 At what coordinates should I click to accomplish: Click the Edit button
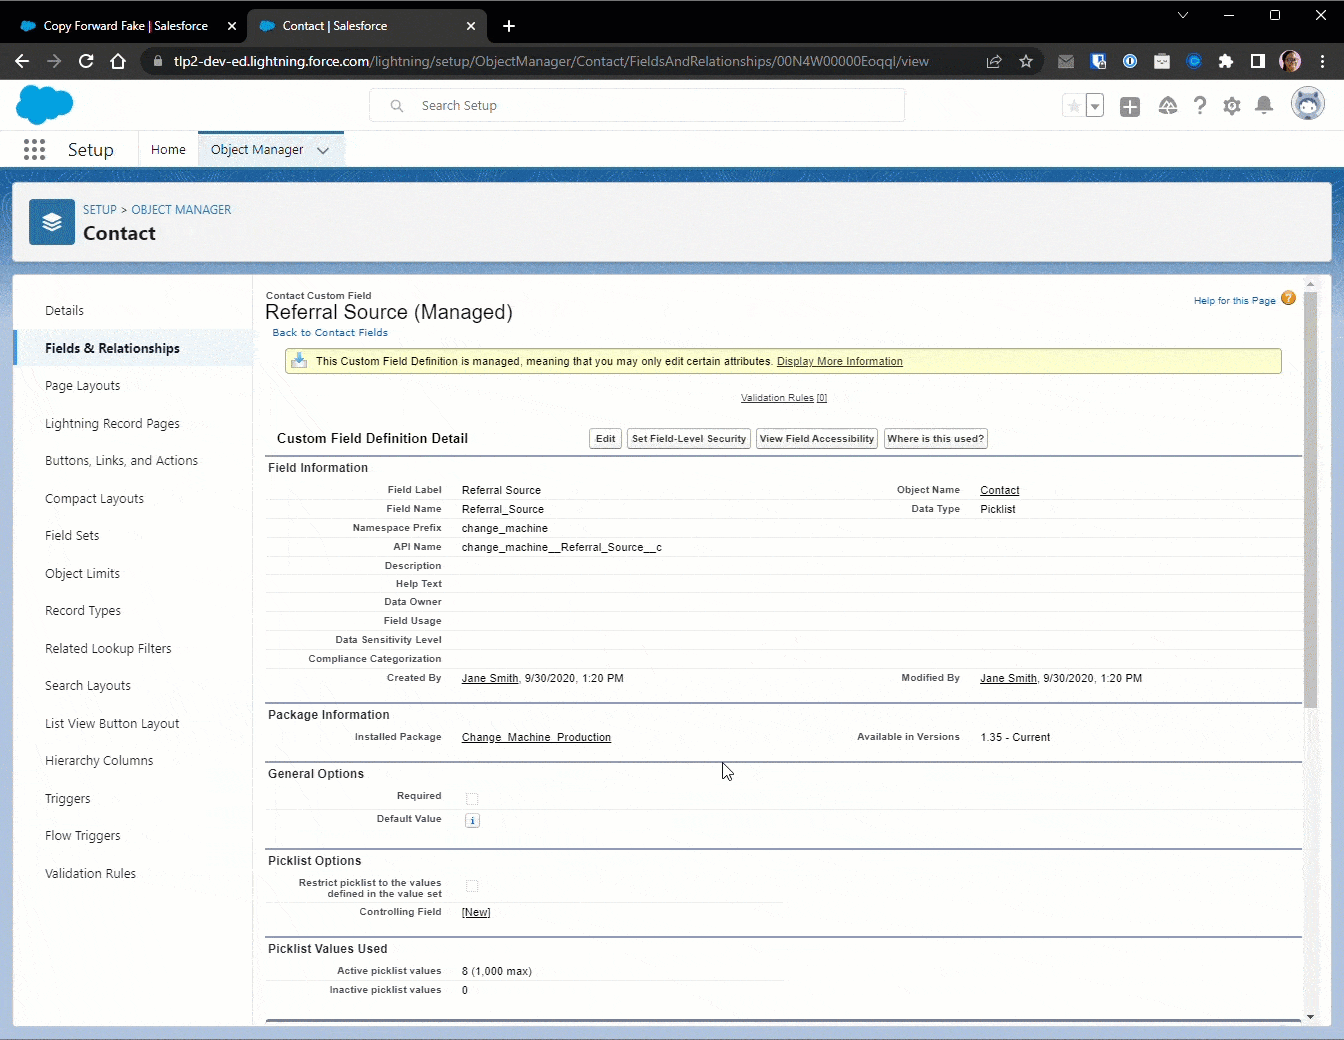pos(606,438)
